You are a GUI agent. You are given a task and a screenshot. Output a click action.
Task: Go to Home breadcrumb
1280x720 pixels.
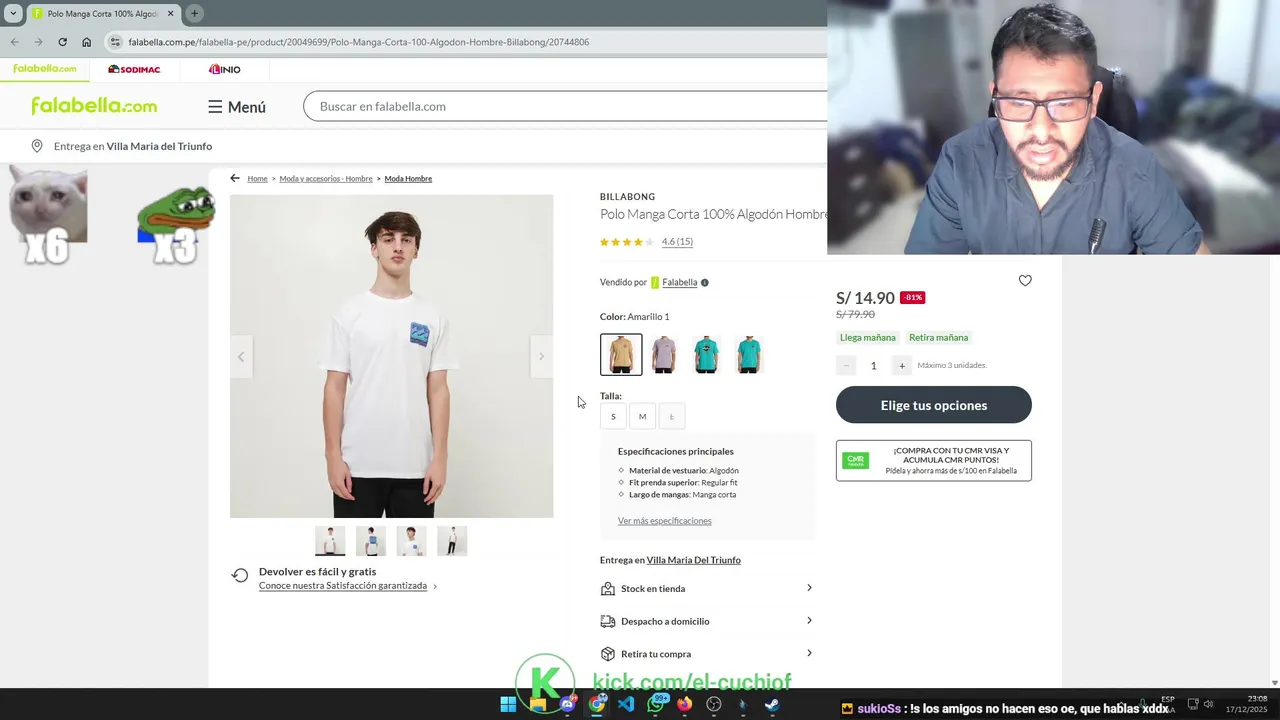click(257, 179)
